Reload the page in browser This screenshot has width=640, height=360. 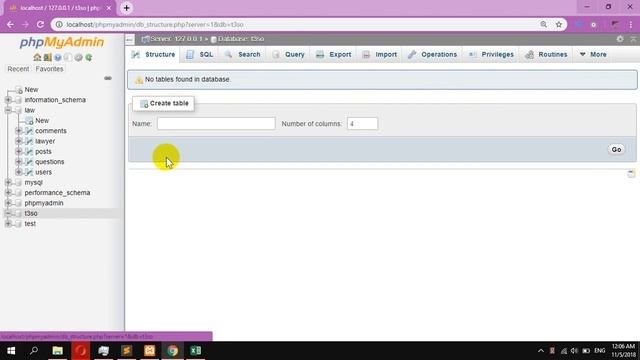click(x=40, y=24)
